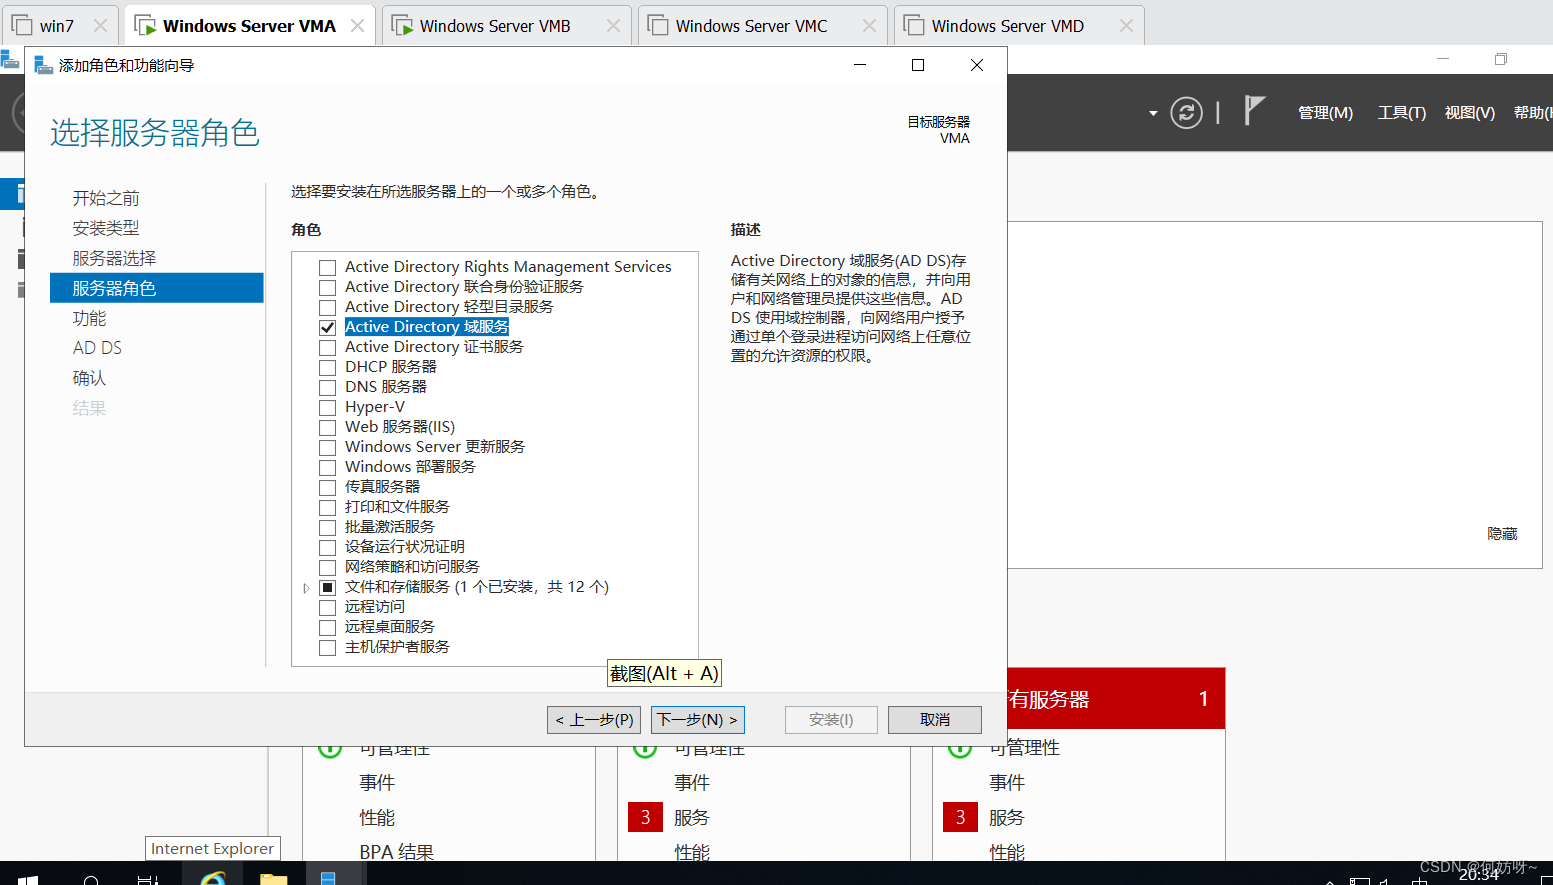Go to 服务器选择 step in the wizard sidebar
Screen dimensions: 1553x885
(114, 258)
